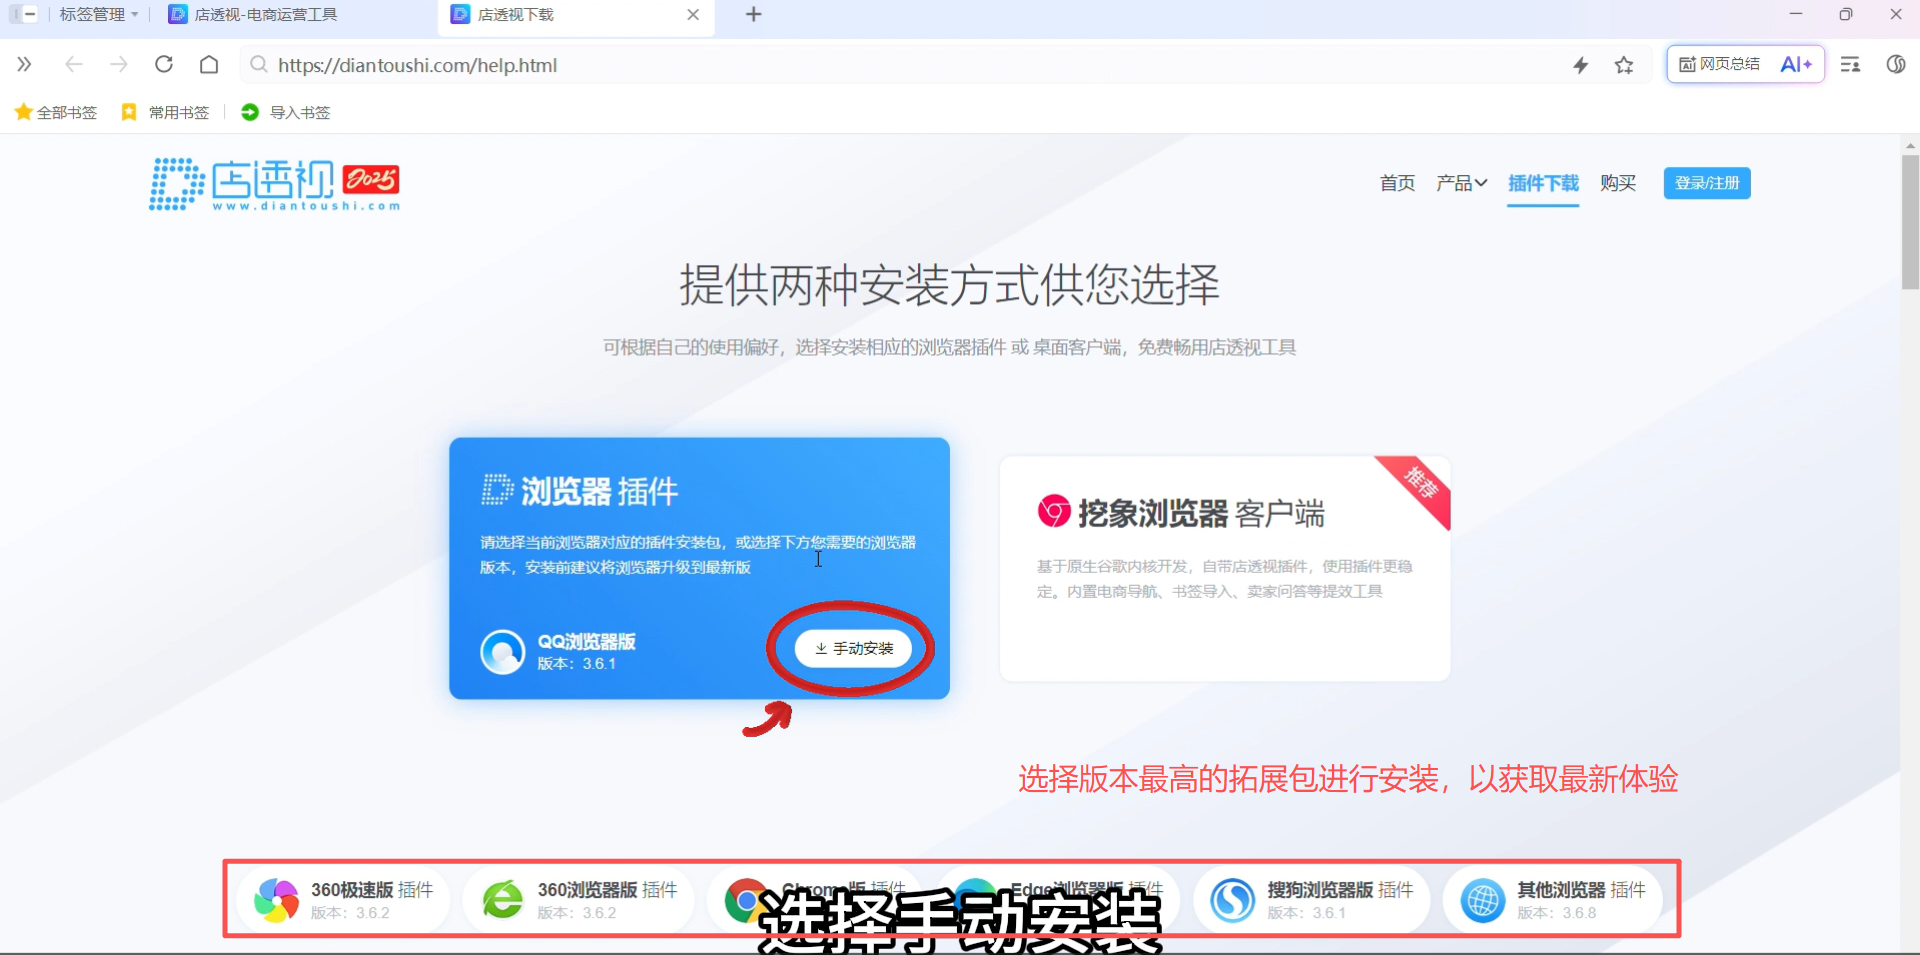Click the Chrome browser icon
Screen dimensions: 1920x955
(744, 899)
